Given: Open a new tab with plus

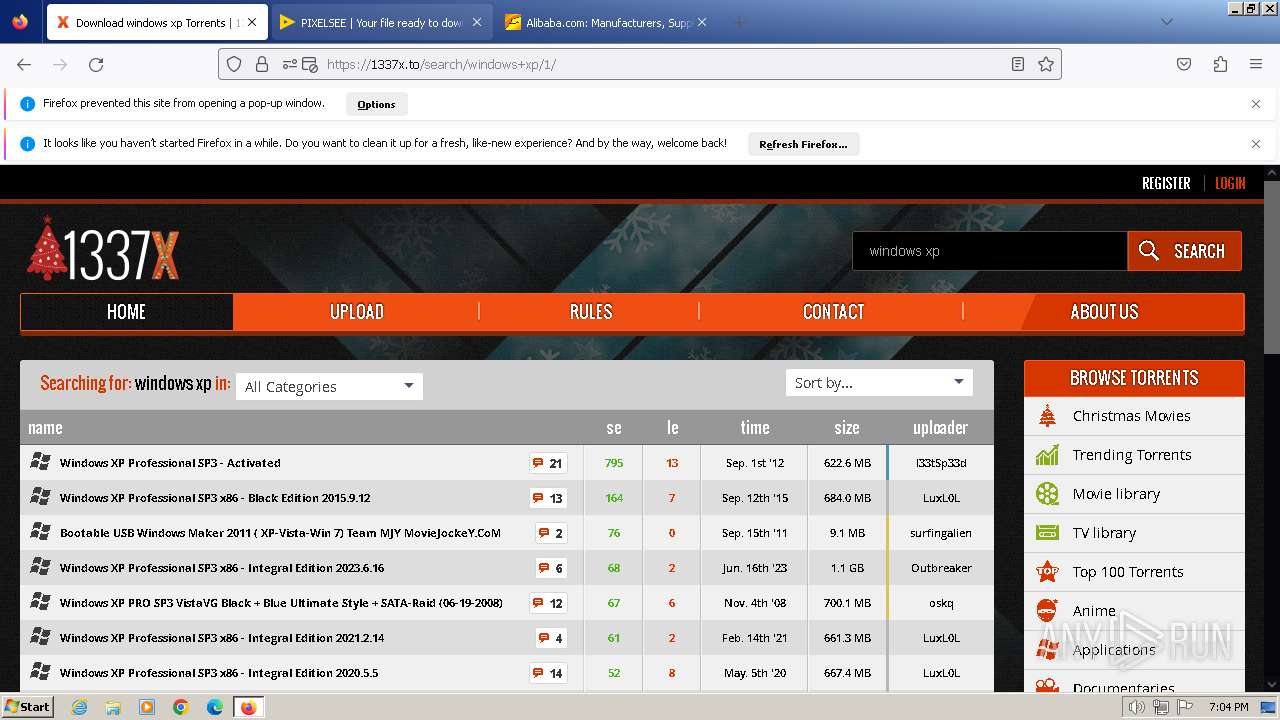Looking at the screenshot, I should [x=740, y=22].
